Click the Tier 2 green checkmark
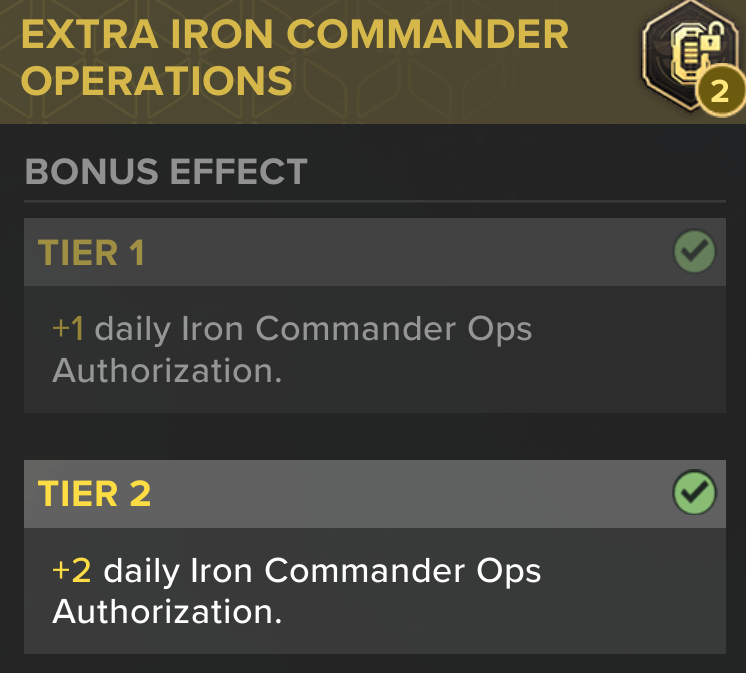The width and height of the screenshot is (746, 673). [694, 492]
